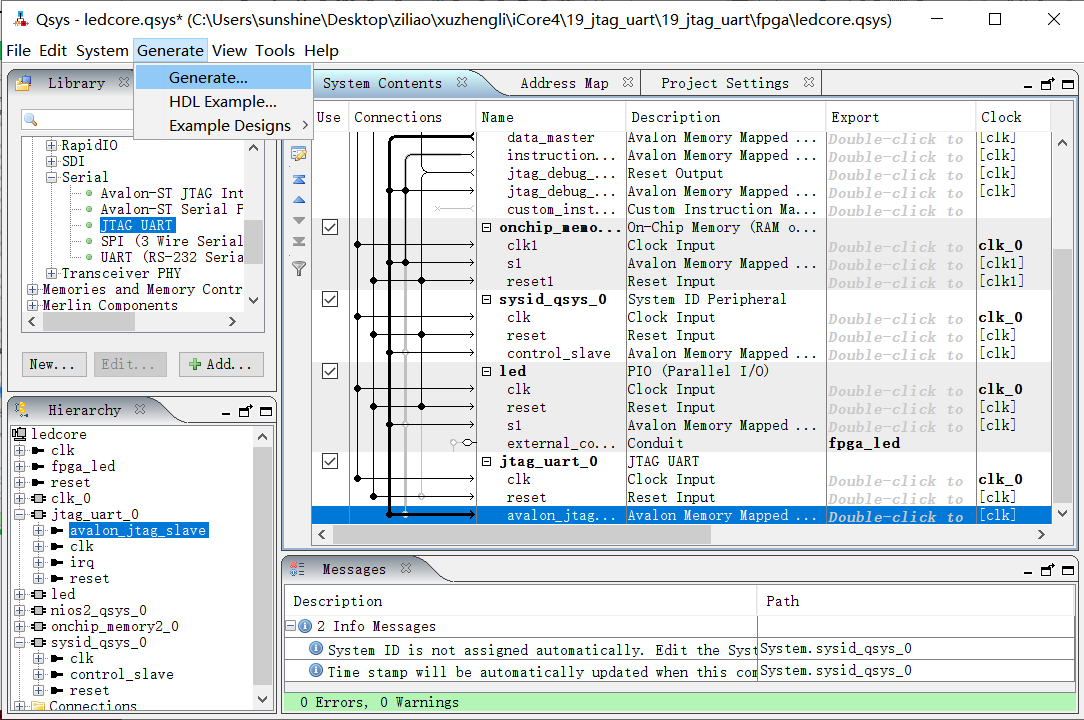The image size is (1084, 720).
Task: Uncheck the Use checkbox for sysid_qsys_0
Action: click(x=329, y=299)
